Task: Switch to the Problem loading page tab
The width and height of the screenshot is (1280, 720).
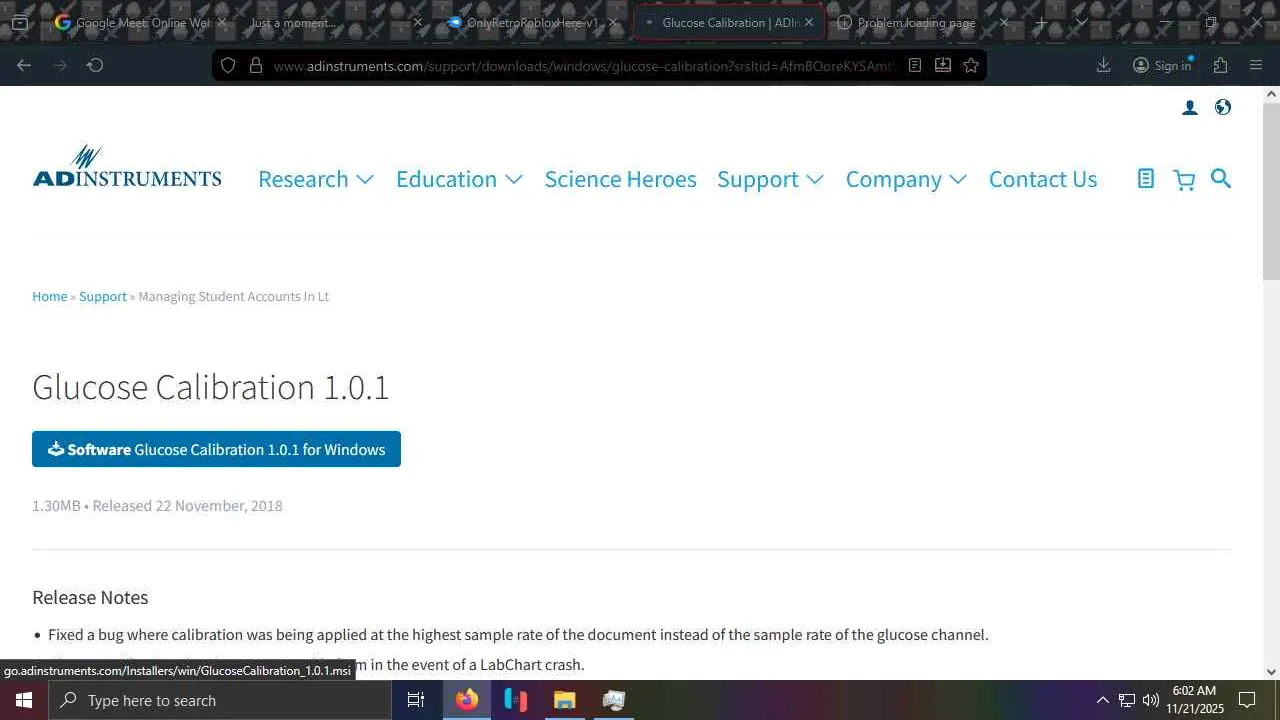Action: [925, 22]
